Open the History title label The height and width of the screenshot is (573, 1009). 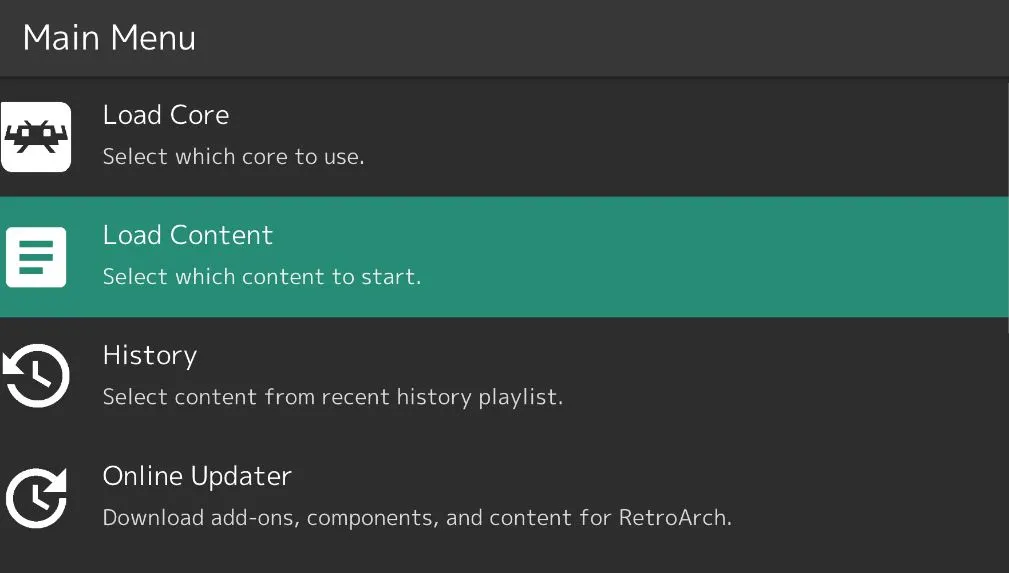tap(150, 356)
